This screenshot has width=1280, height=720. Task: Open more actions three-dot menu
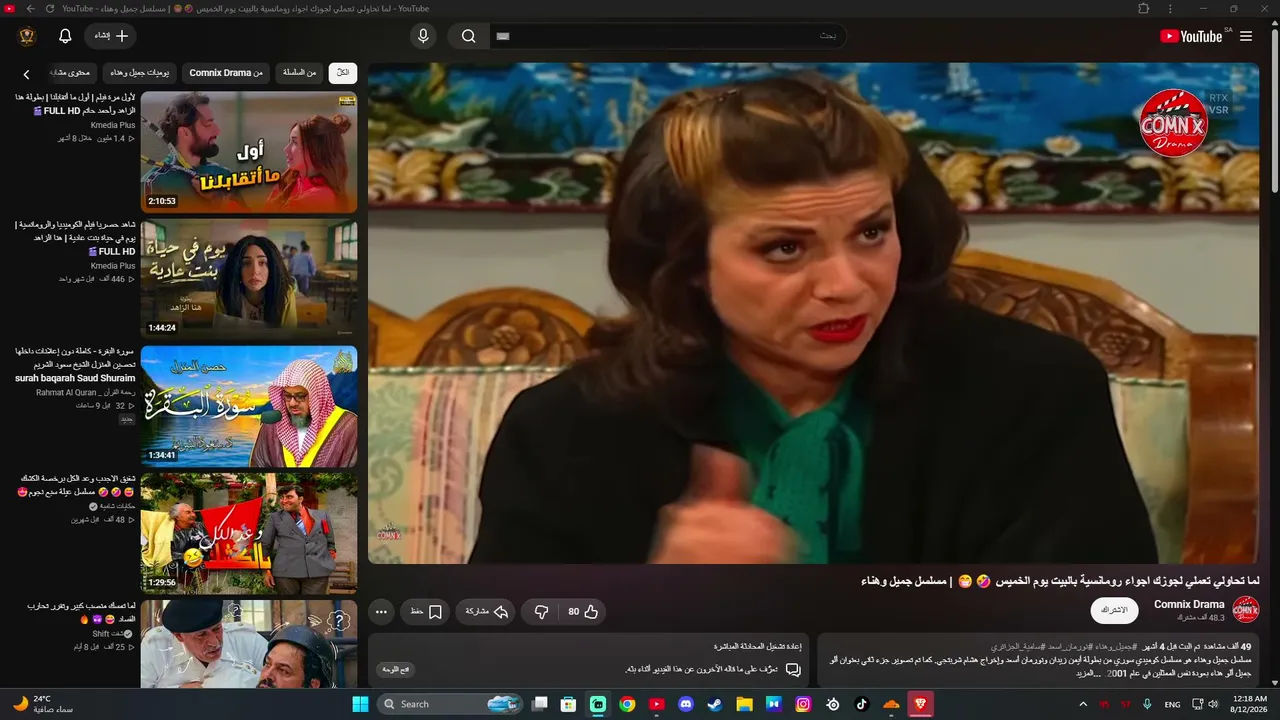point(381,611)
